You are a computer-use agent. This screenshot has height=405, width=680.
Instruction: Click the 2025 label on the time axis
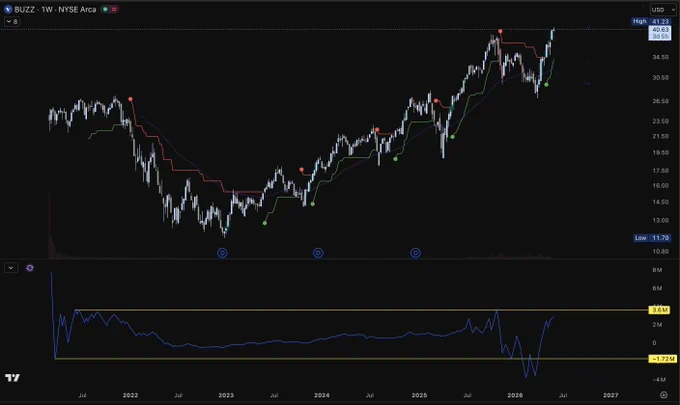419,395
